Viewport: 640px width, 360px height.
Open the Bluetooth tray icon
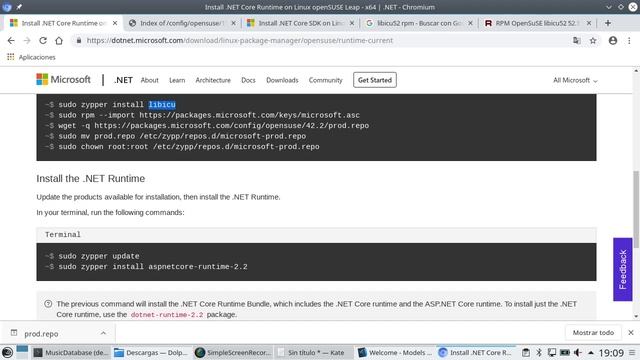point(539,353)
